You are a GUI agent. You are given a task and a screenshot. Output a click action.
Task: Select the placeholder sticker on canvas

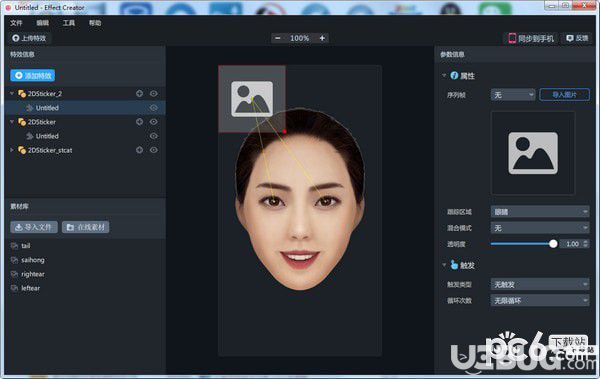pos(252,99)
